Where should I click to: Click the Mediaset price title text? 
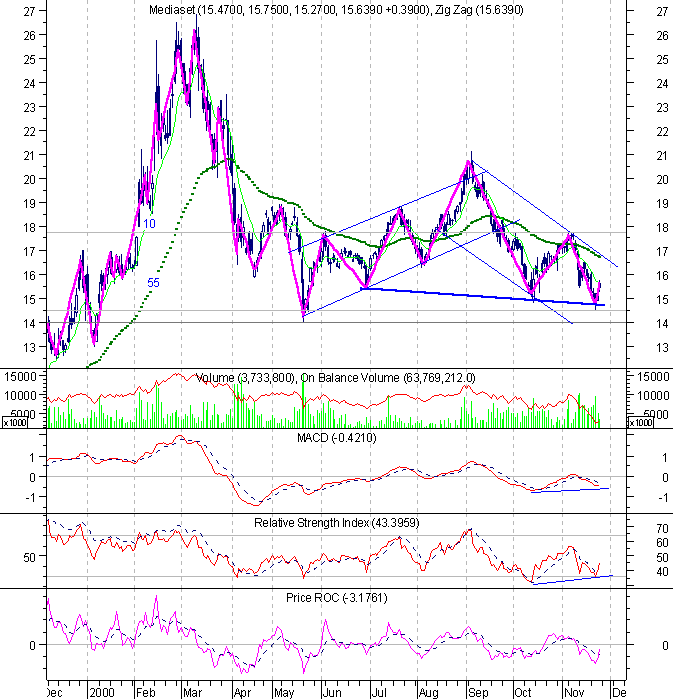(x=289, y=10)
